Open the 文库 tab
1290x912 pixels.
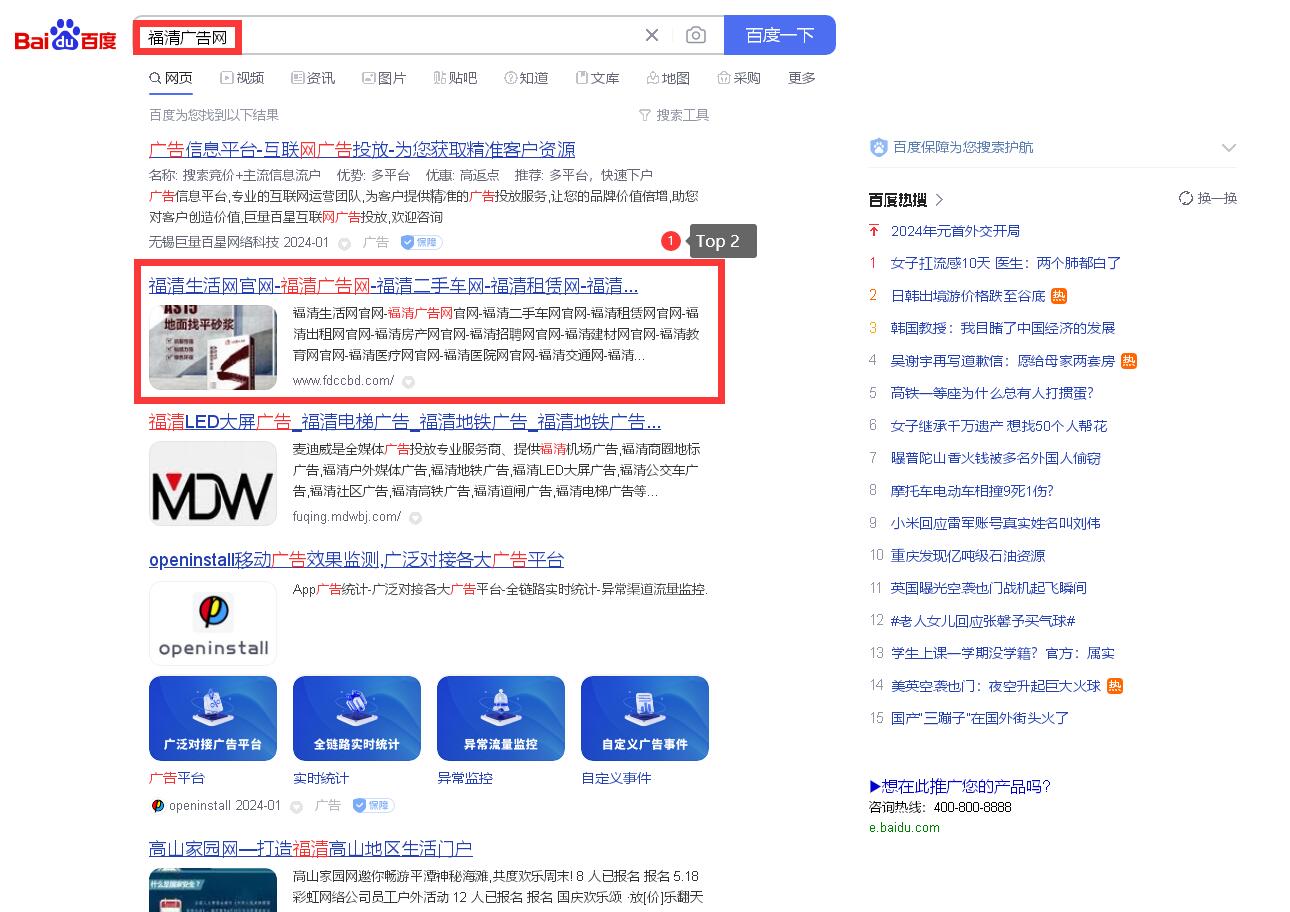click(x=597, y=78)
